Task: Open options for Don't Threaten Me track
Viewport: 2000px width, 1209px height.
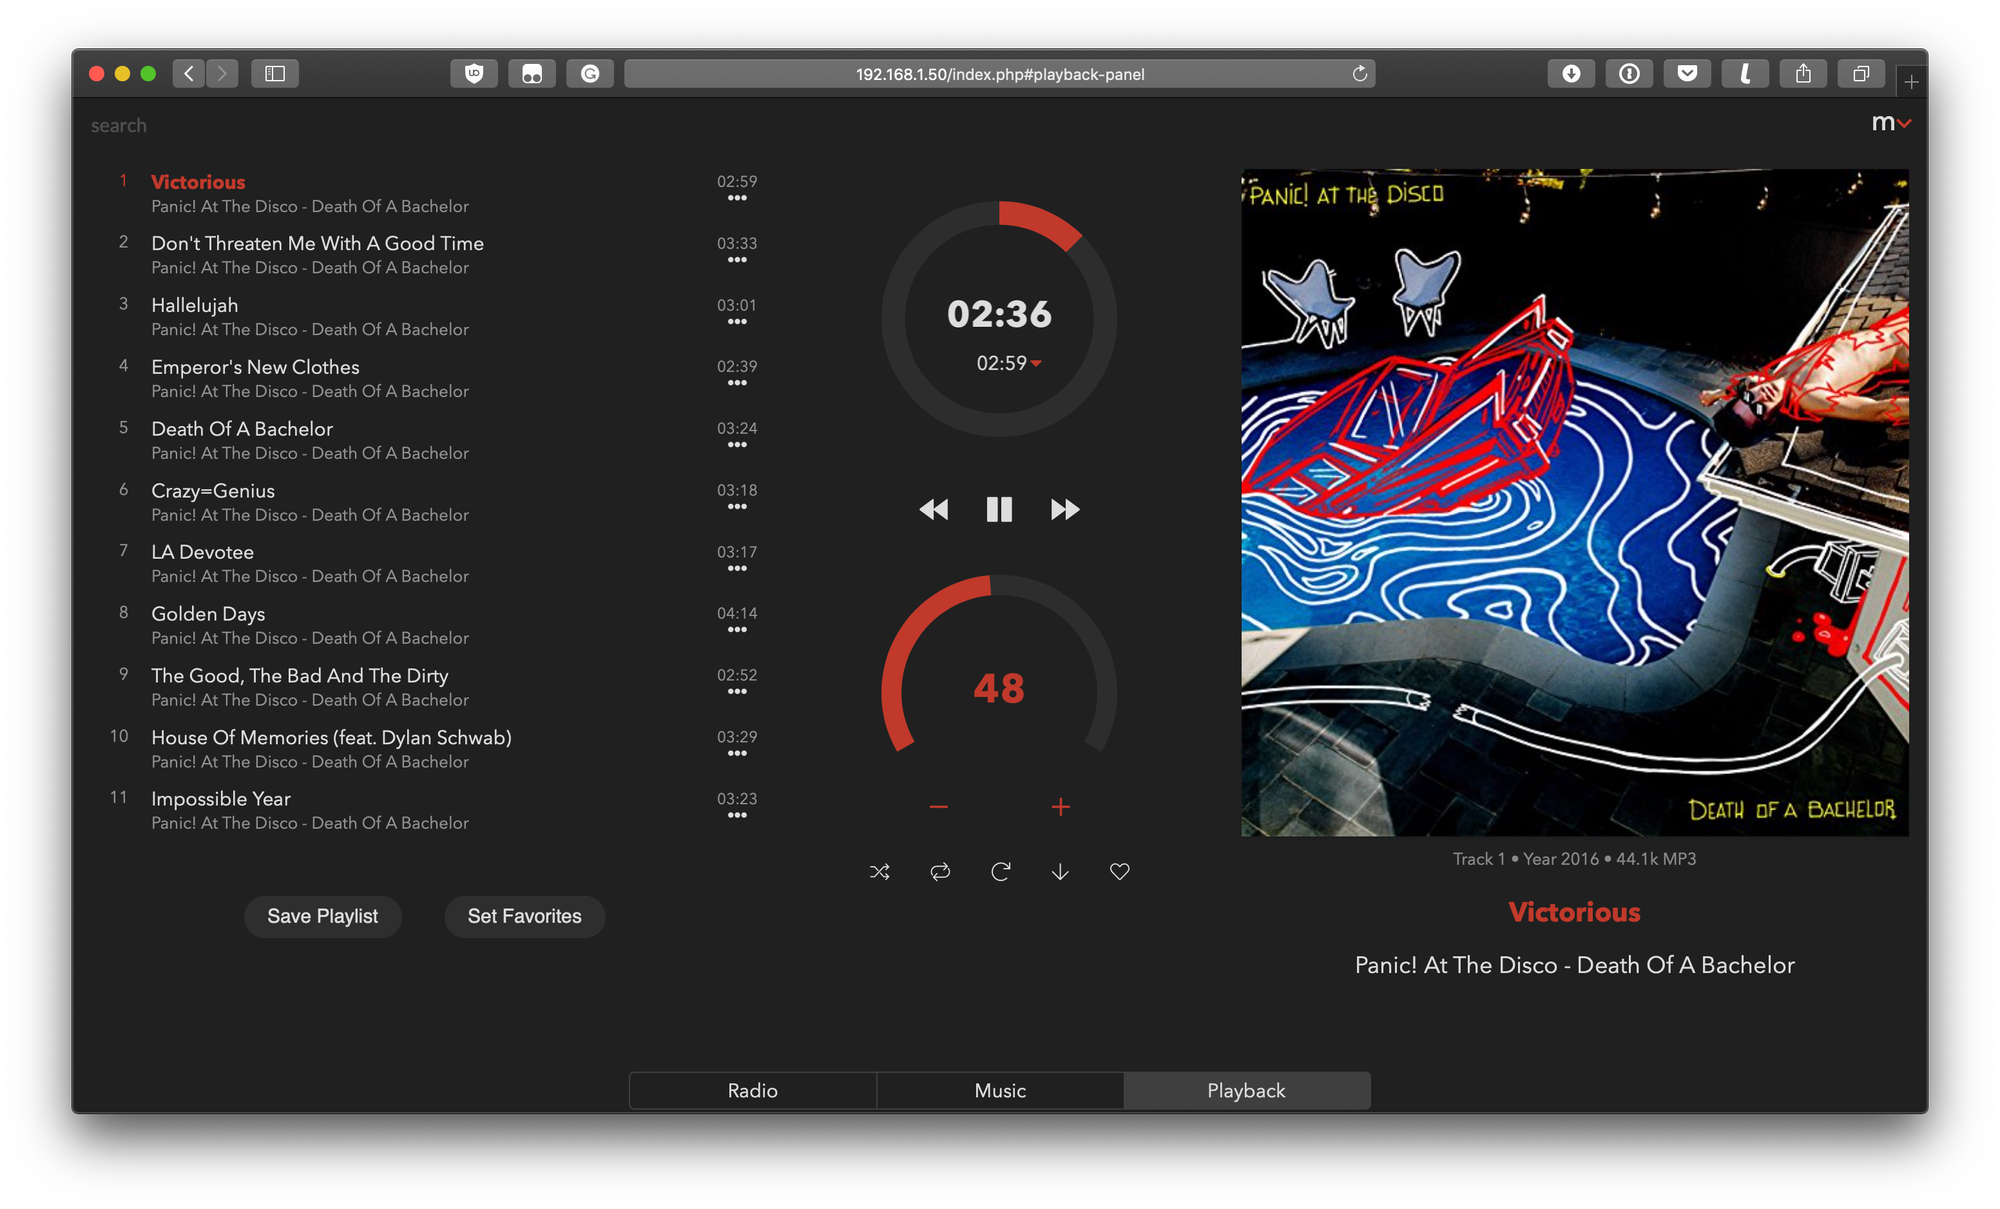Action: coord(737,260)
